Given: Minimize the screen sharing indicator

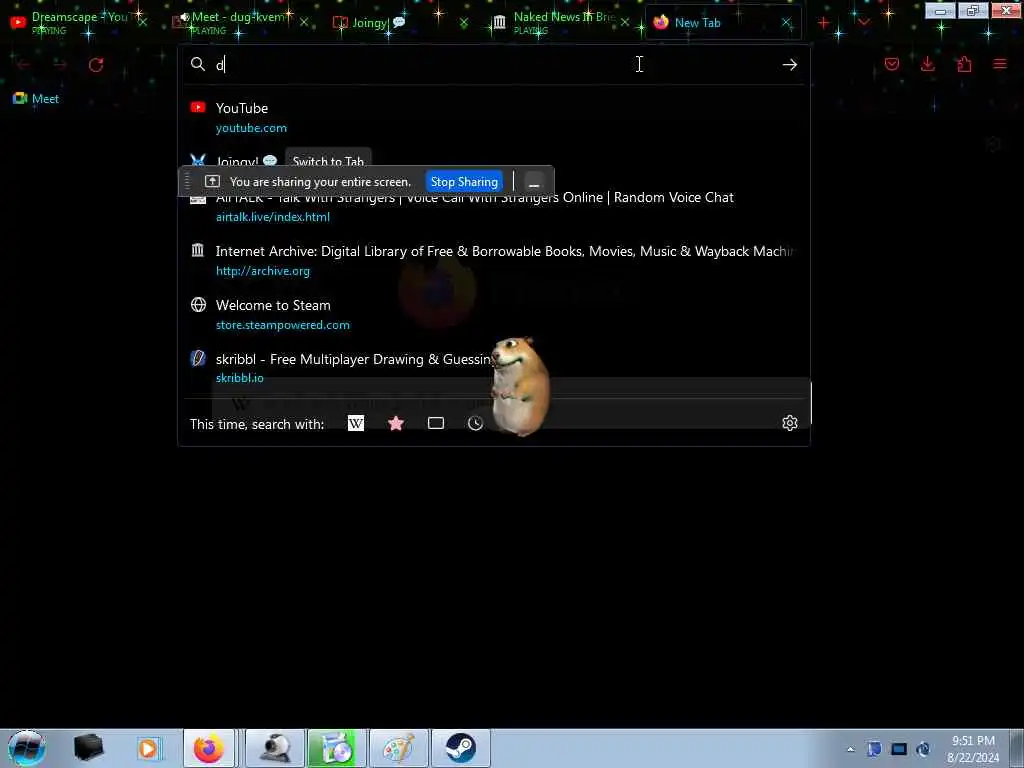Looking at the screenshot, I should [x=534, y=182].
